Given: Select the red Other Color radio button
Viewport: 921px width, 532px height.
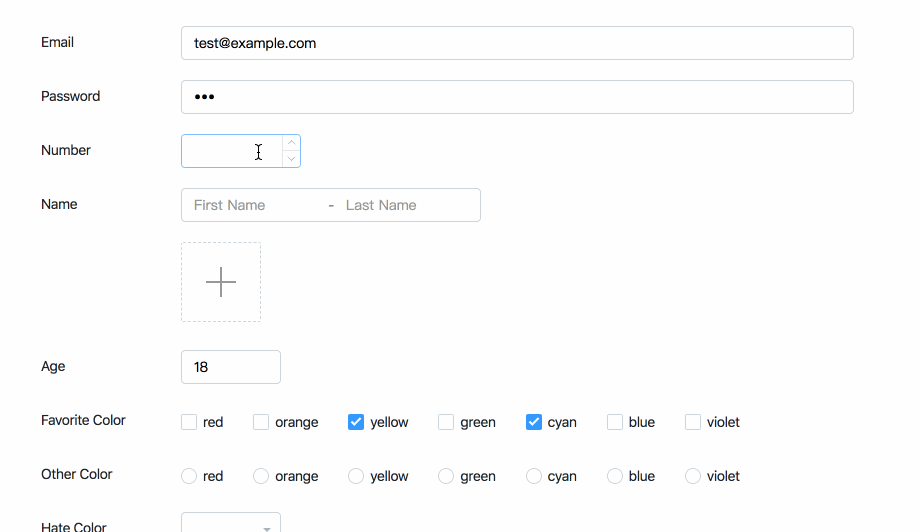Looking at the screenshot, I should 189,476.
